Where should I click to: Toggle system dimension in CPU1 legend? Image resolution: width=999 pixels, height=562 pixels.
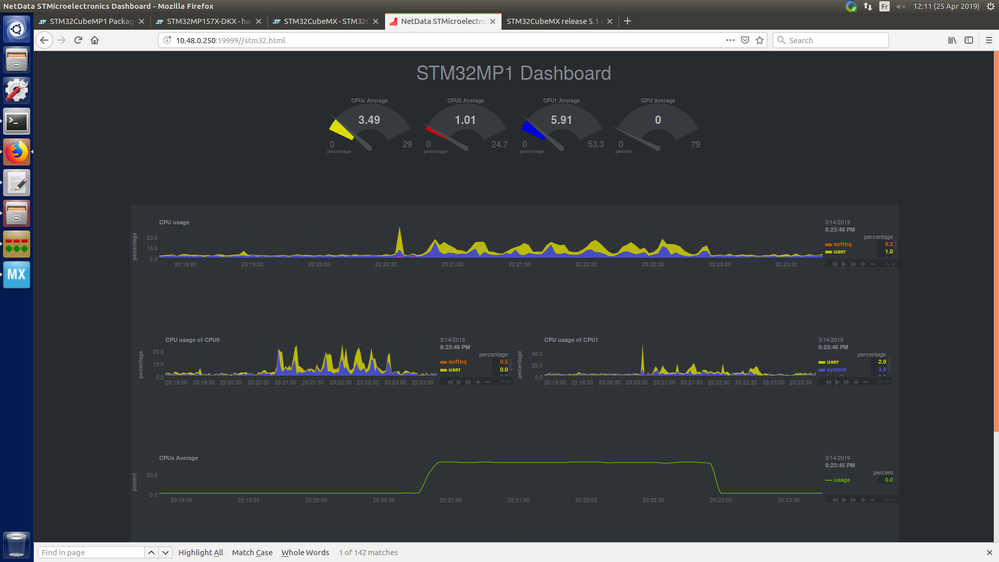(833, 370)
